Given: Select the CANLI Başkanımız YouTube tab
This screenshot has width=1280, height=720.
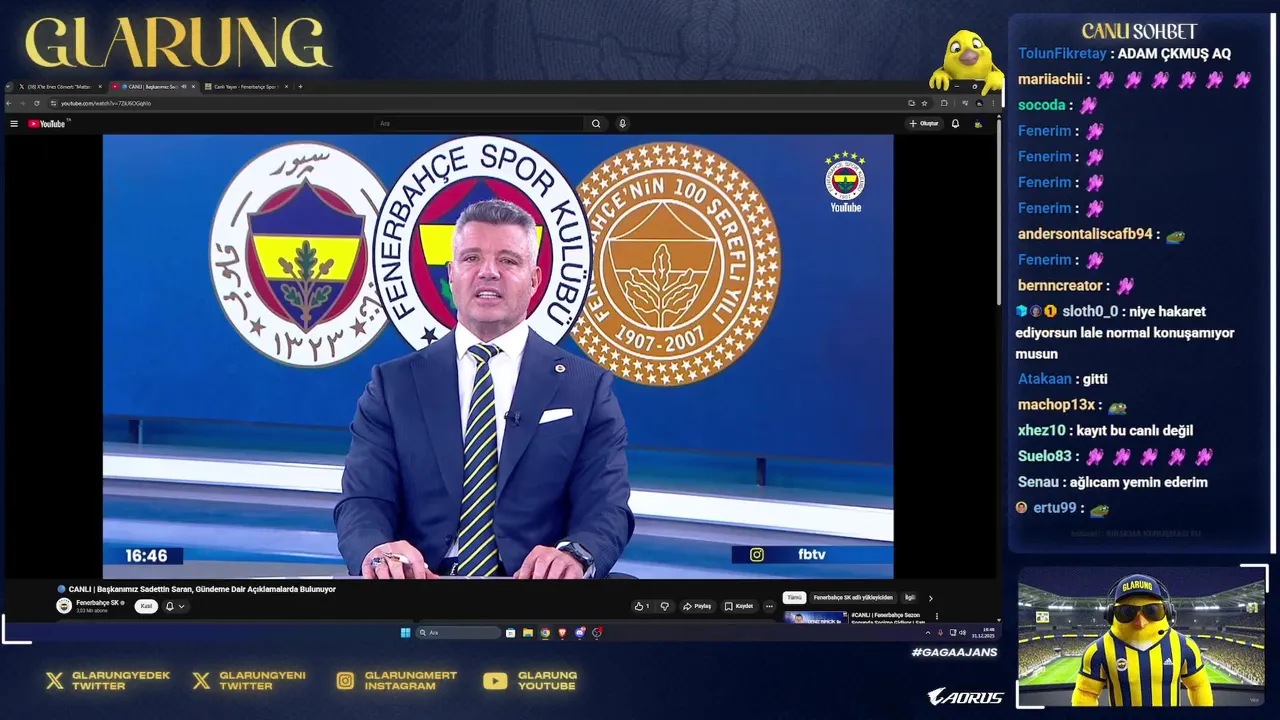Looking at the screenshot, I should point(154,87).
